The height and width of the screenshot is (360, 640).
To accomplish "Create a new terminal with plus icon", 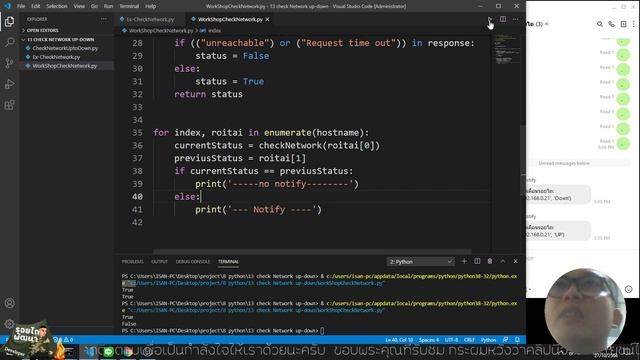I will 464,261.
